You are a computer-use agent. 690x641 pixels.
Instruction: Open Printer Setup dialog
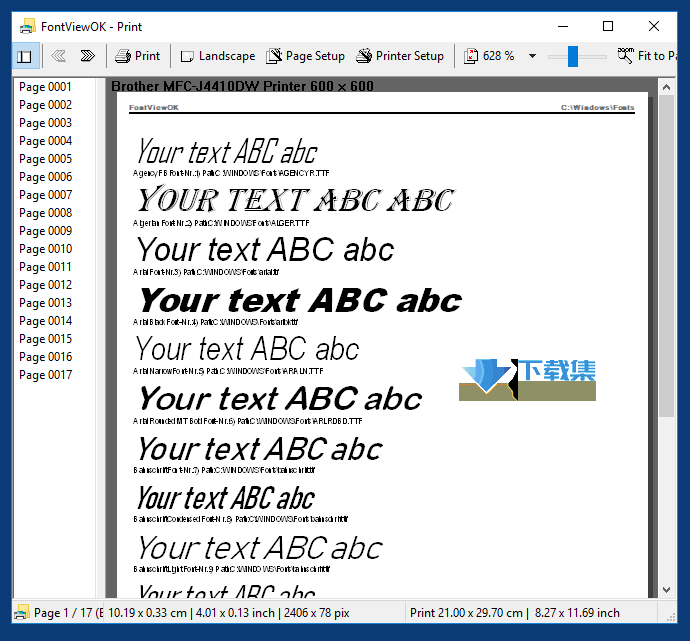click(400, 56)
